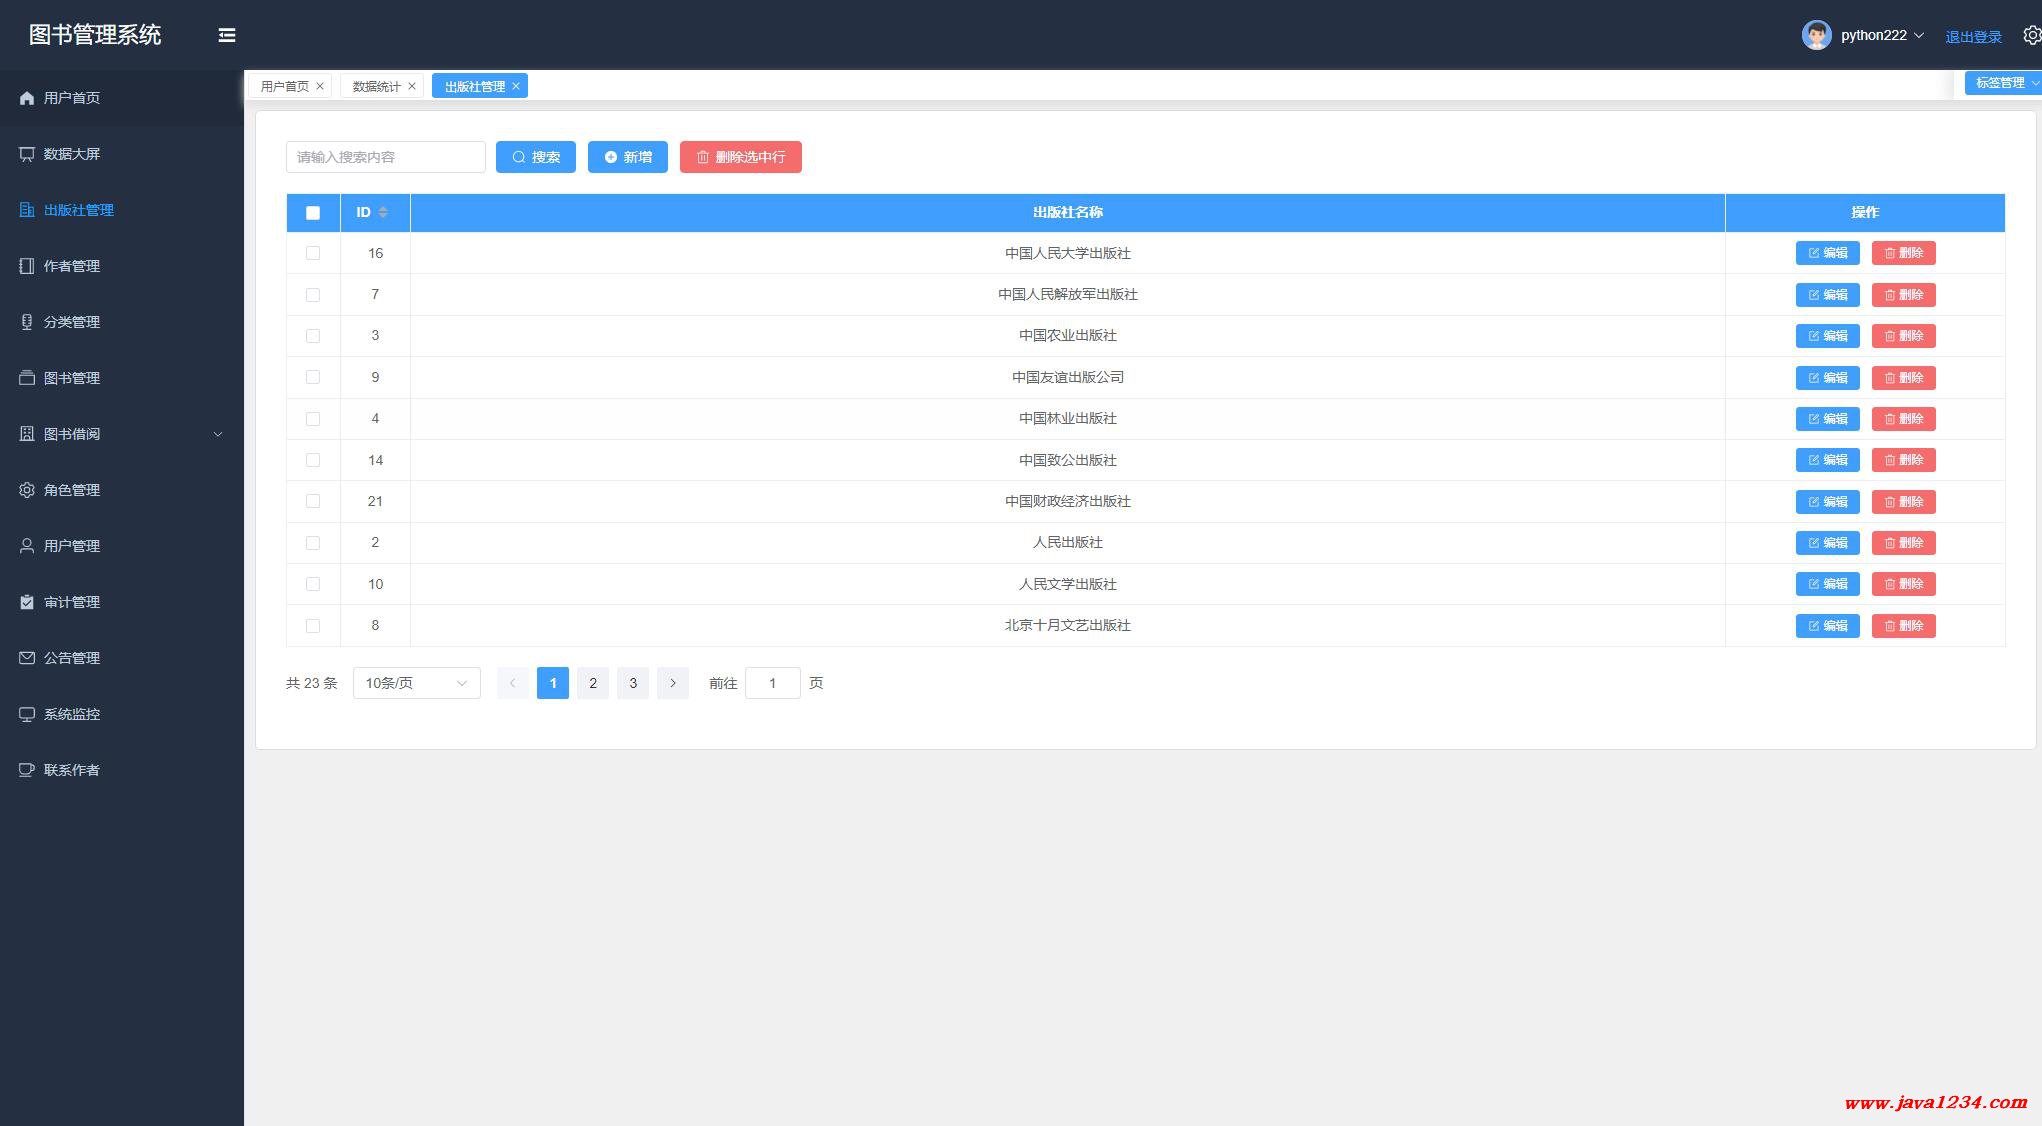2042x1126 pixels.
Task: Collapse the sidebar with hamburger icon
Action: click(227, 35)
